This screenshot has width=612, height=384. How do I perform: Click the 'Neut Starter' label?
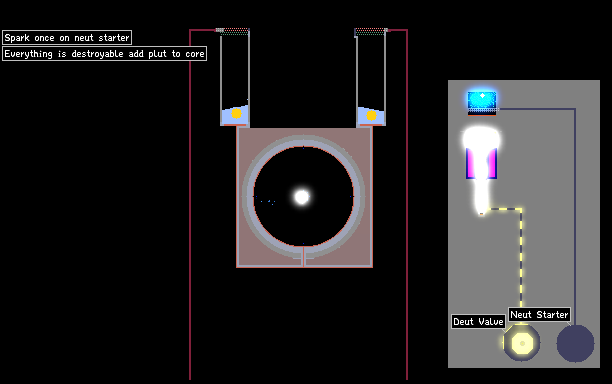pos(539,315)
